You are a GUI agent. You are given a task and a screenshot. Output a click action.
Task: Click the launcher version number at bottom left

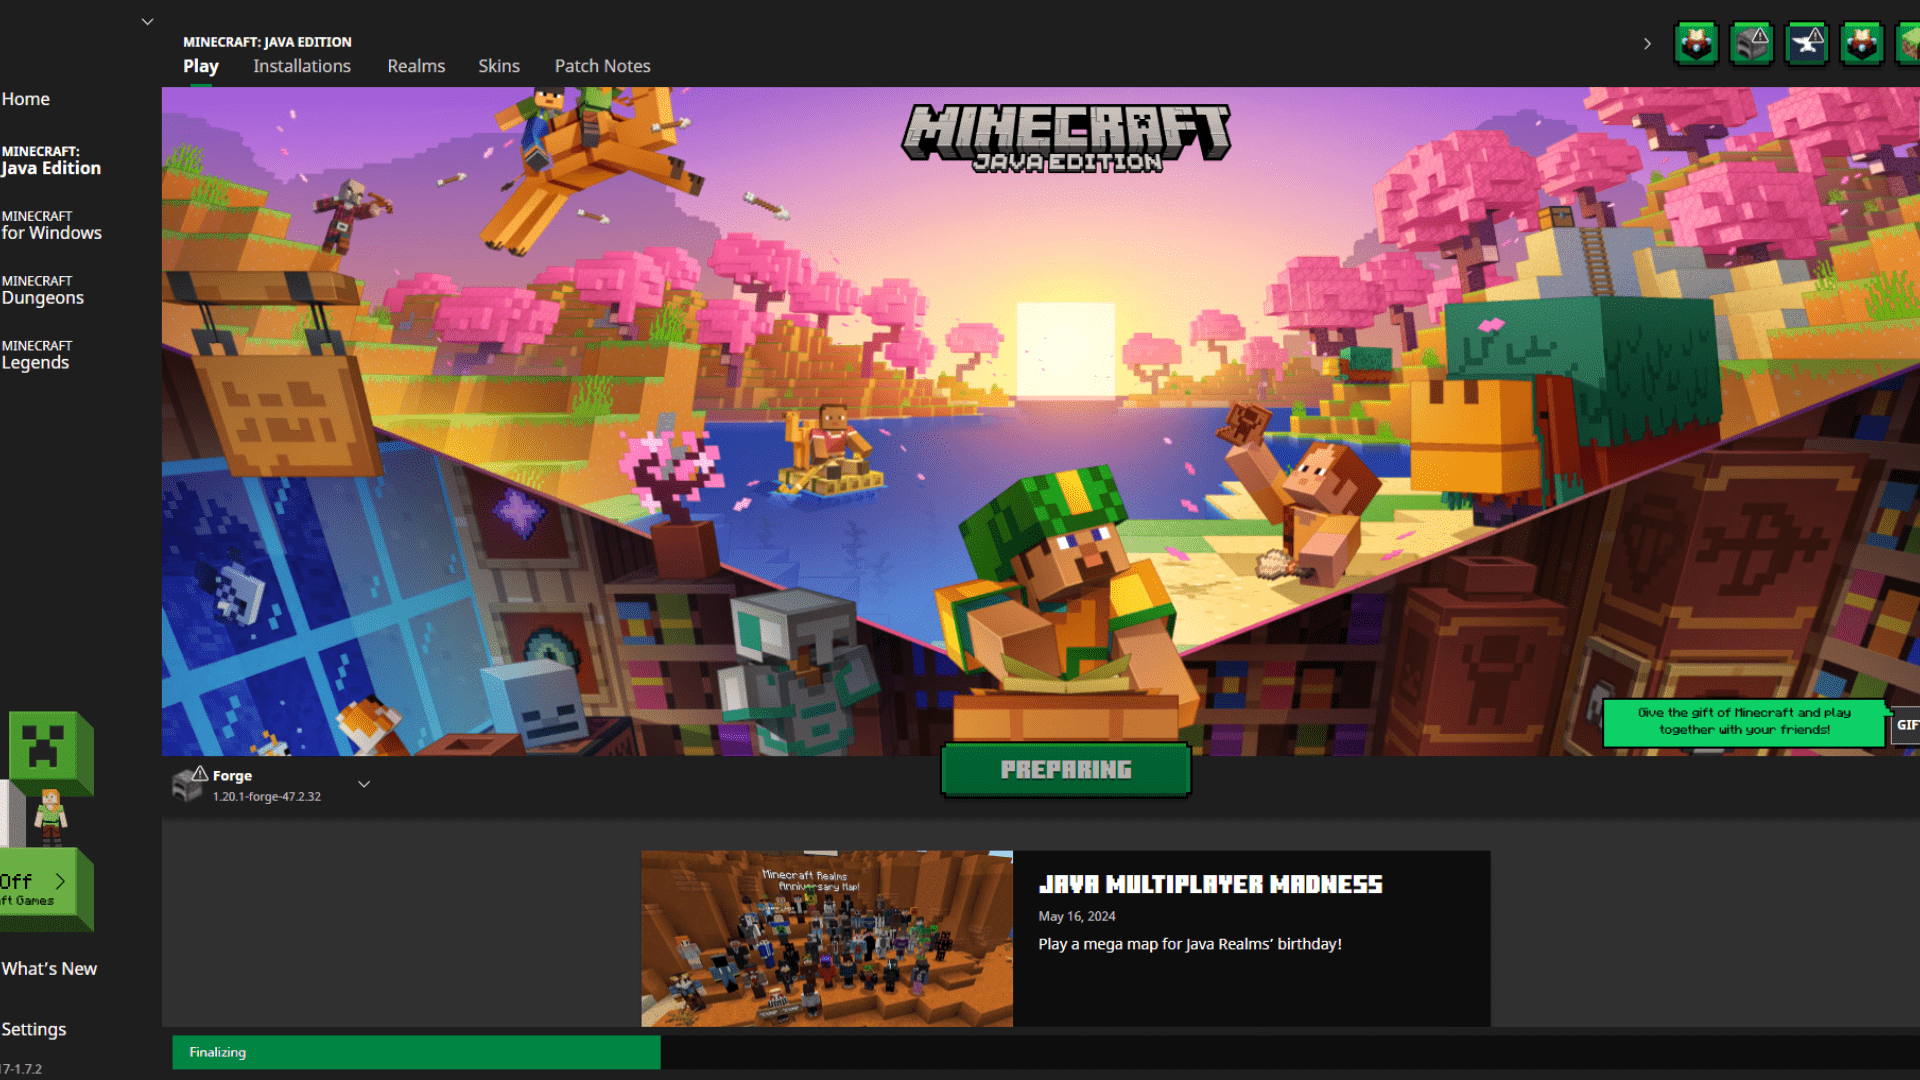click(21, 1069)
